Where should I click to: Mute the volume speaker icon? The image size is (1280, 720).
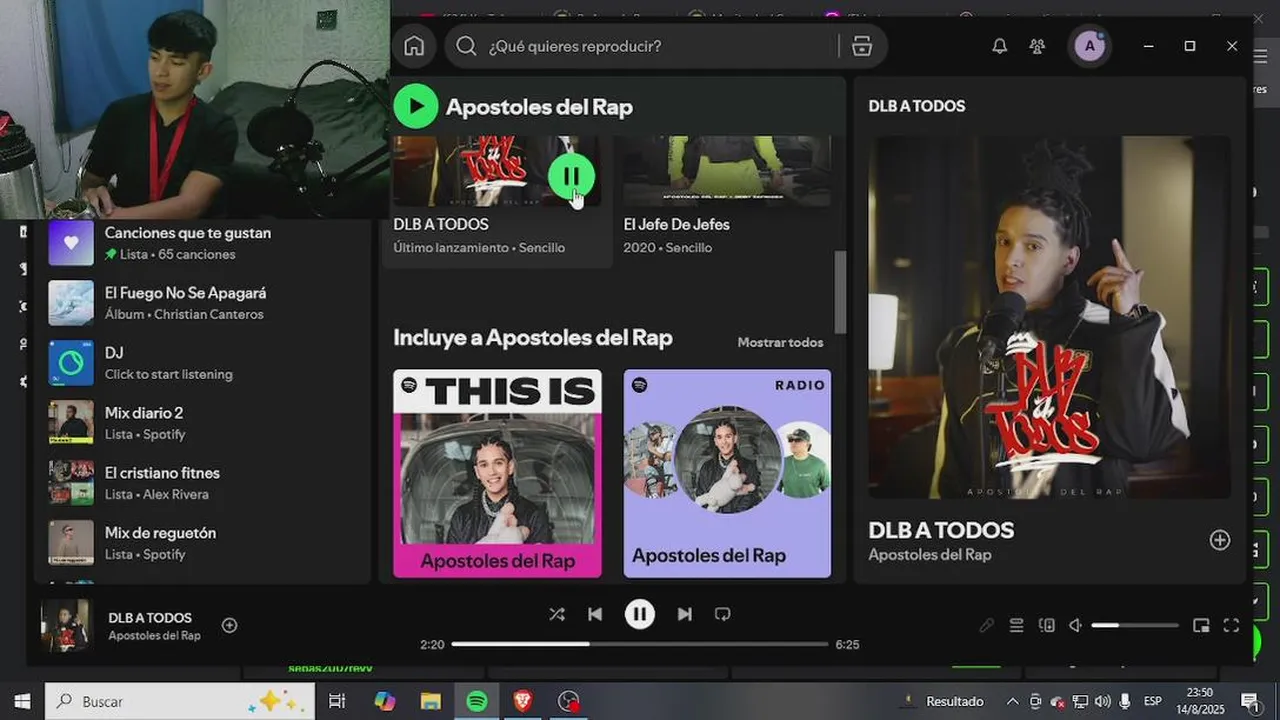(x=1076, y=626)
